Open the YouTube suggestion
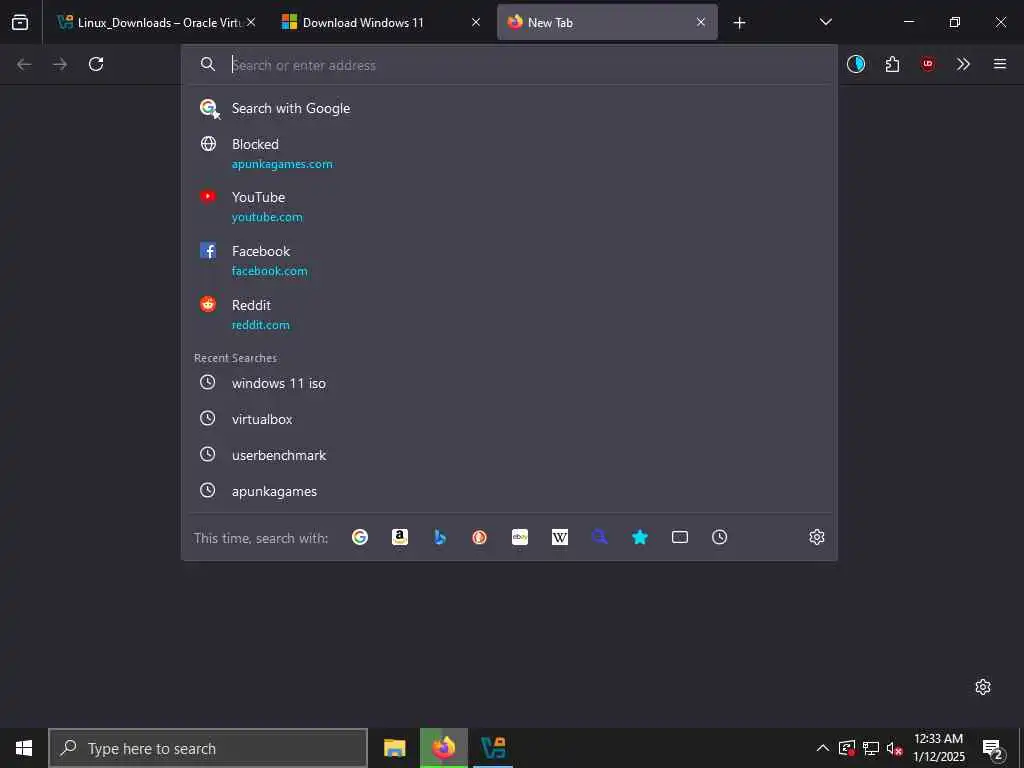 coord(509,206)
